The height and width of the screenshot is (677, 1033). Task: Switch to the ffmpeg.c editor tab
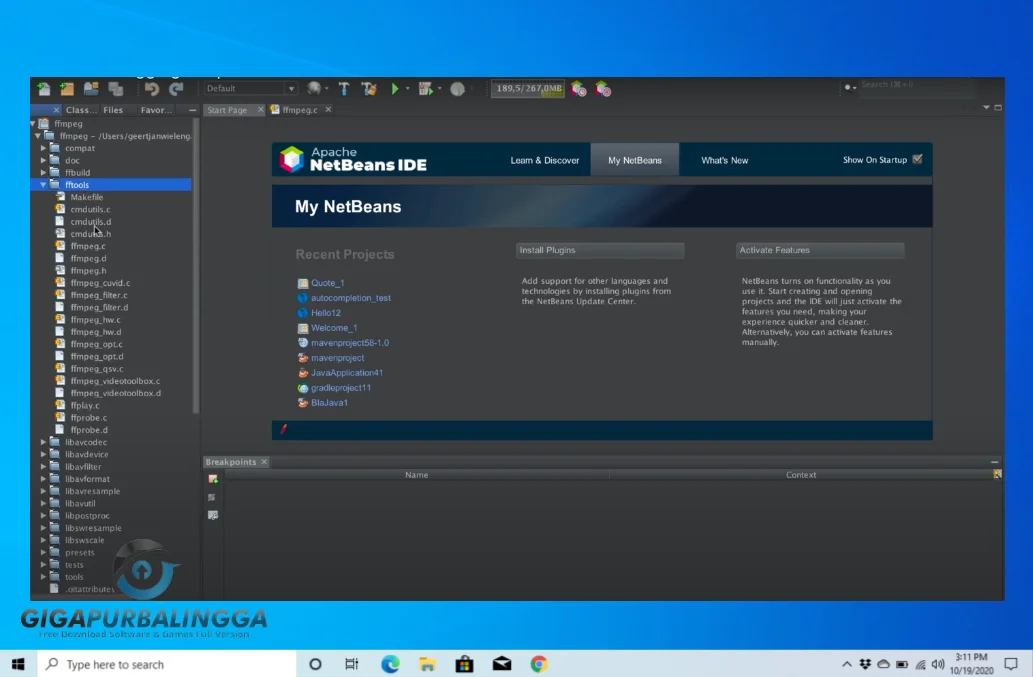pos(298,109)
